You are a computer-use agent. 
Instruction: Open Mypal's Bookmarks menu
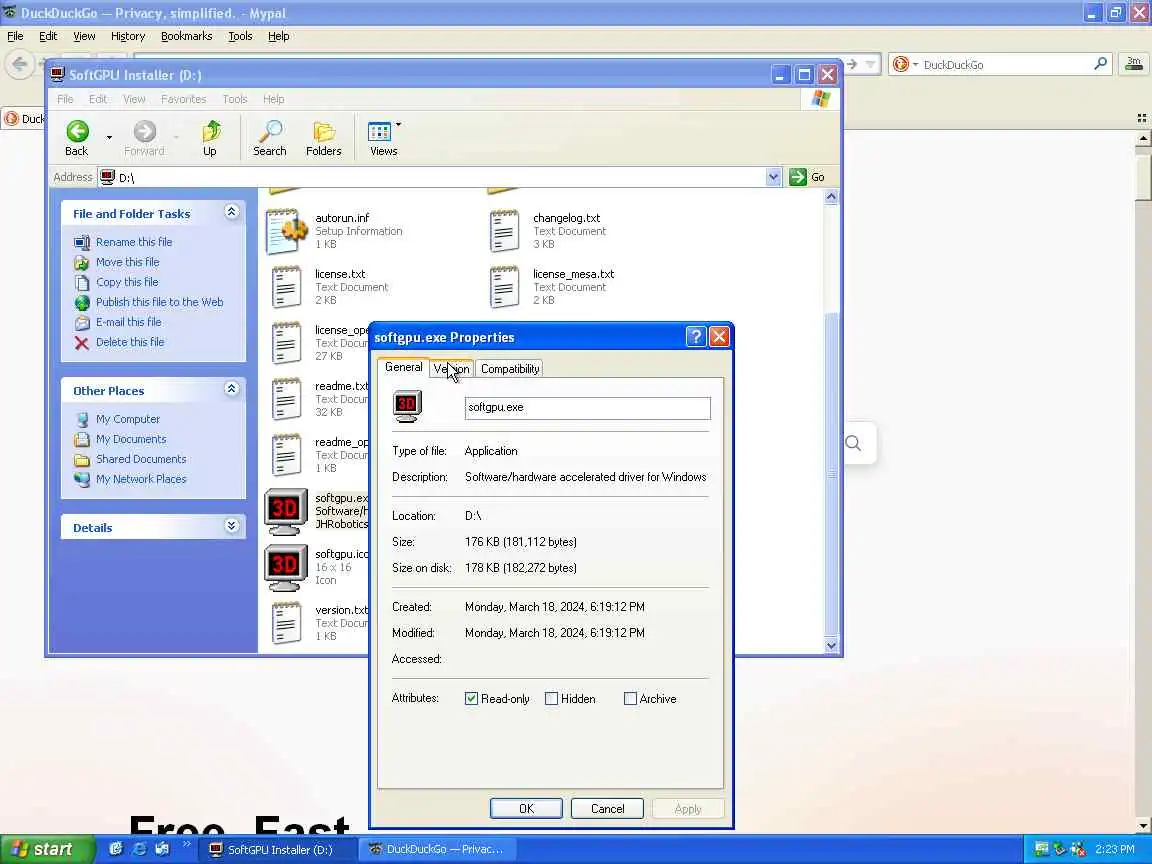[x=187, y=36]
